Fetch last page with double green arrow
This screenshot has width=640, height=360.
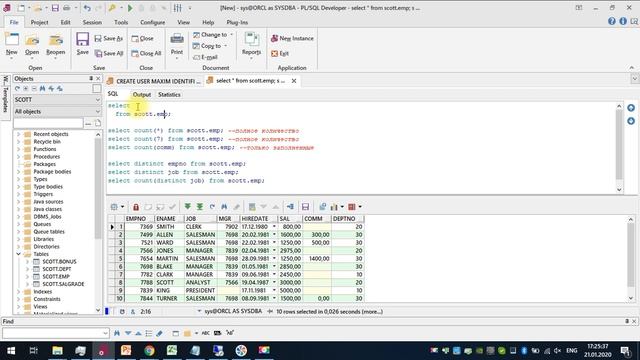200,207
